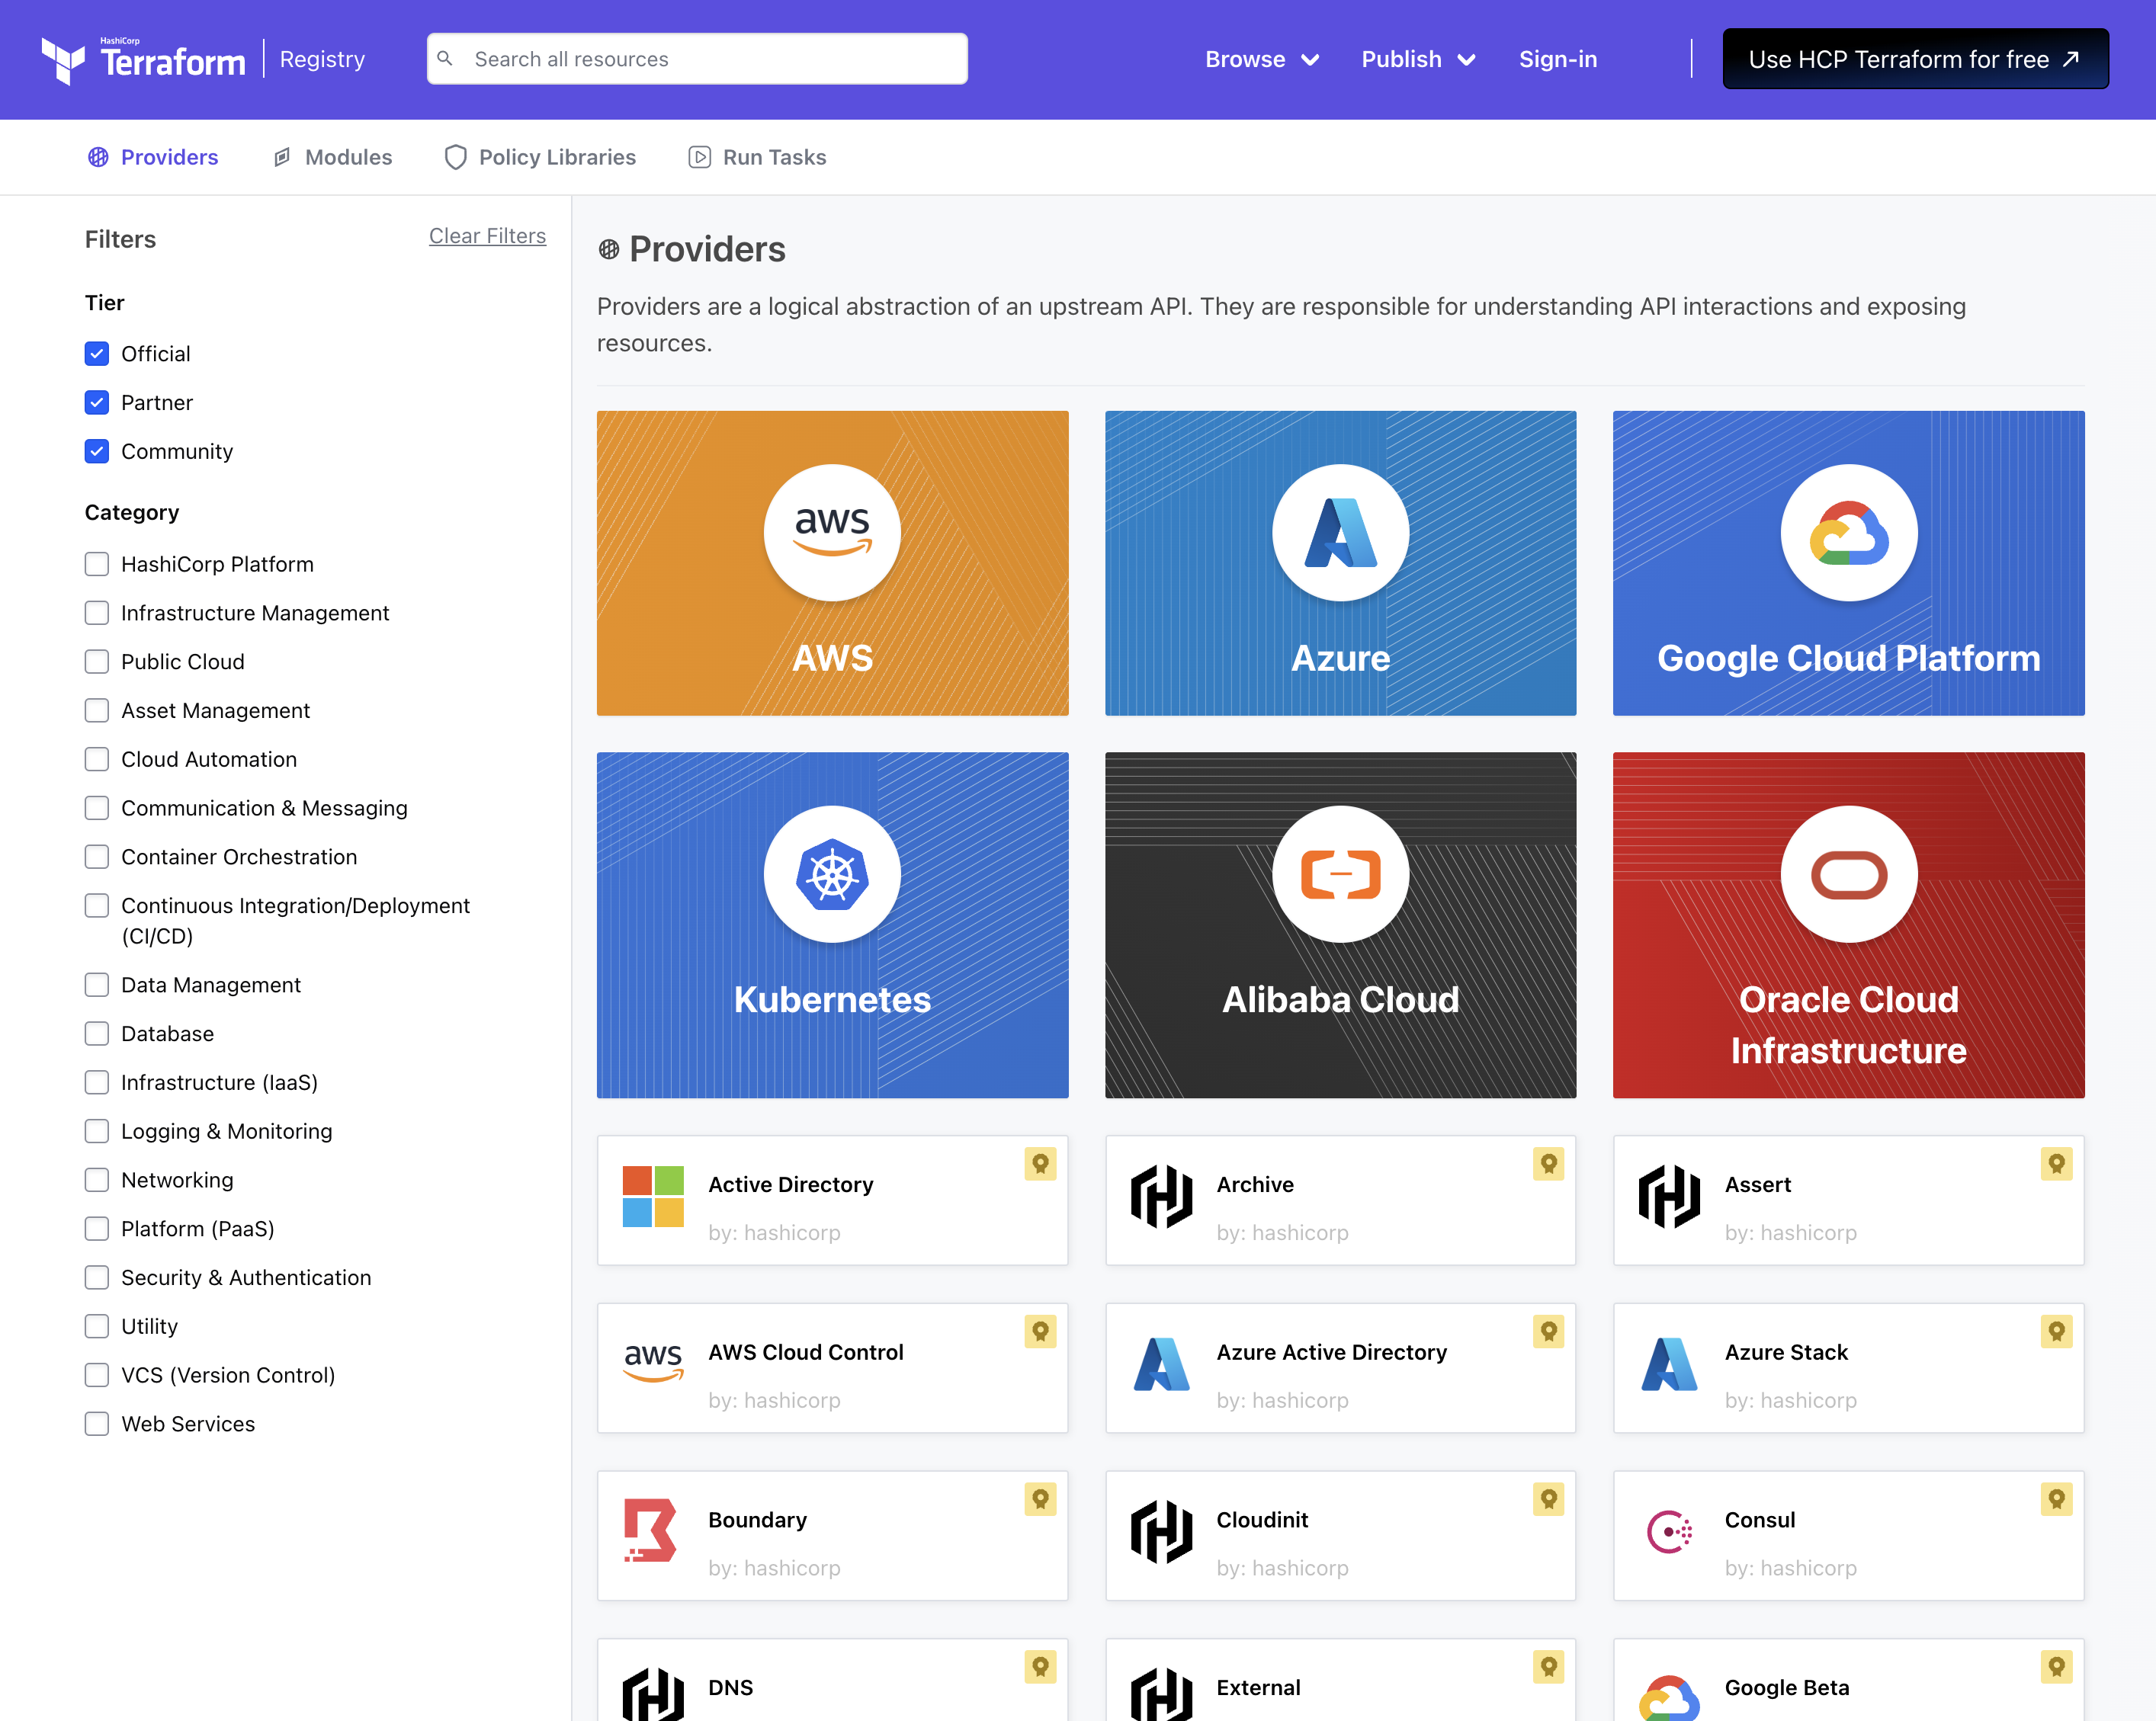Click the Kubernetes wheel logo
Viewport: 2156px width, 1721px height.
click(x=832, y=874)
